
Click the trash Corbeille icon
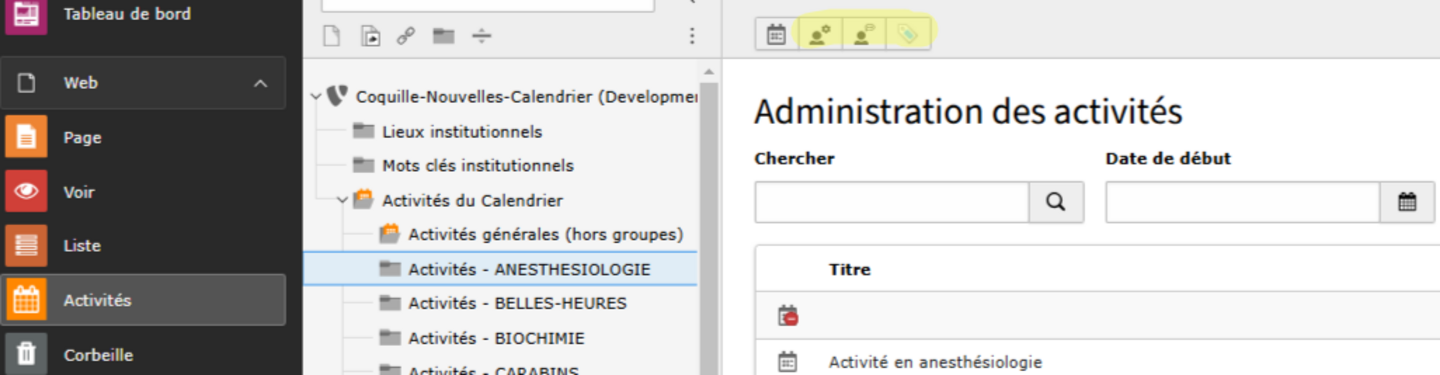tap(26, 354)
